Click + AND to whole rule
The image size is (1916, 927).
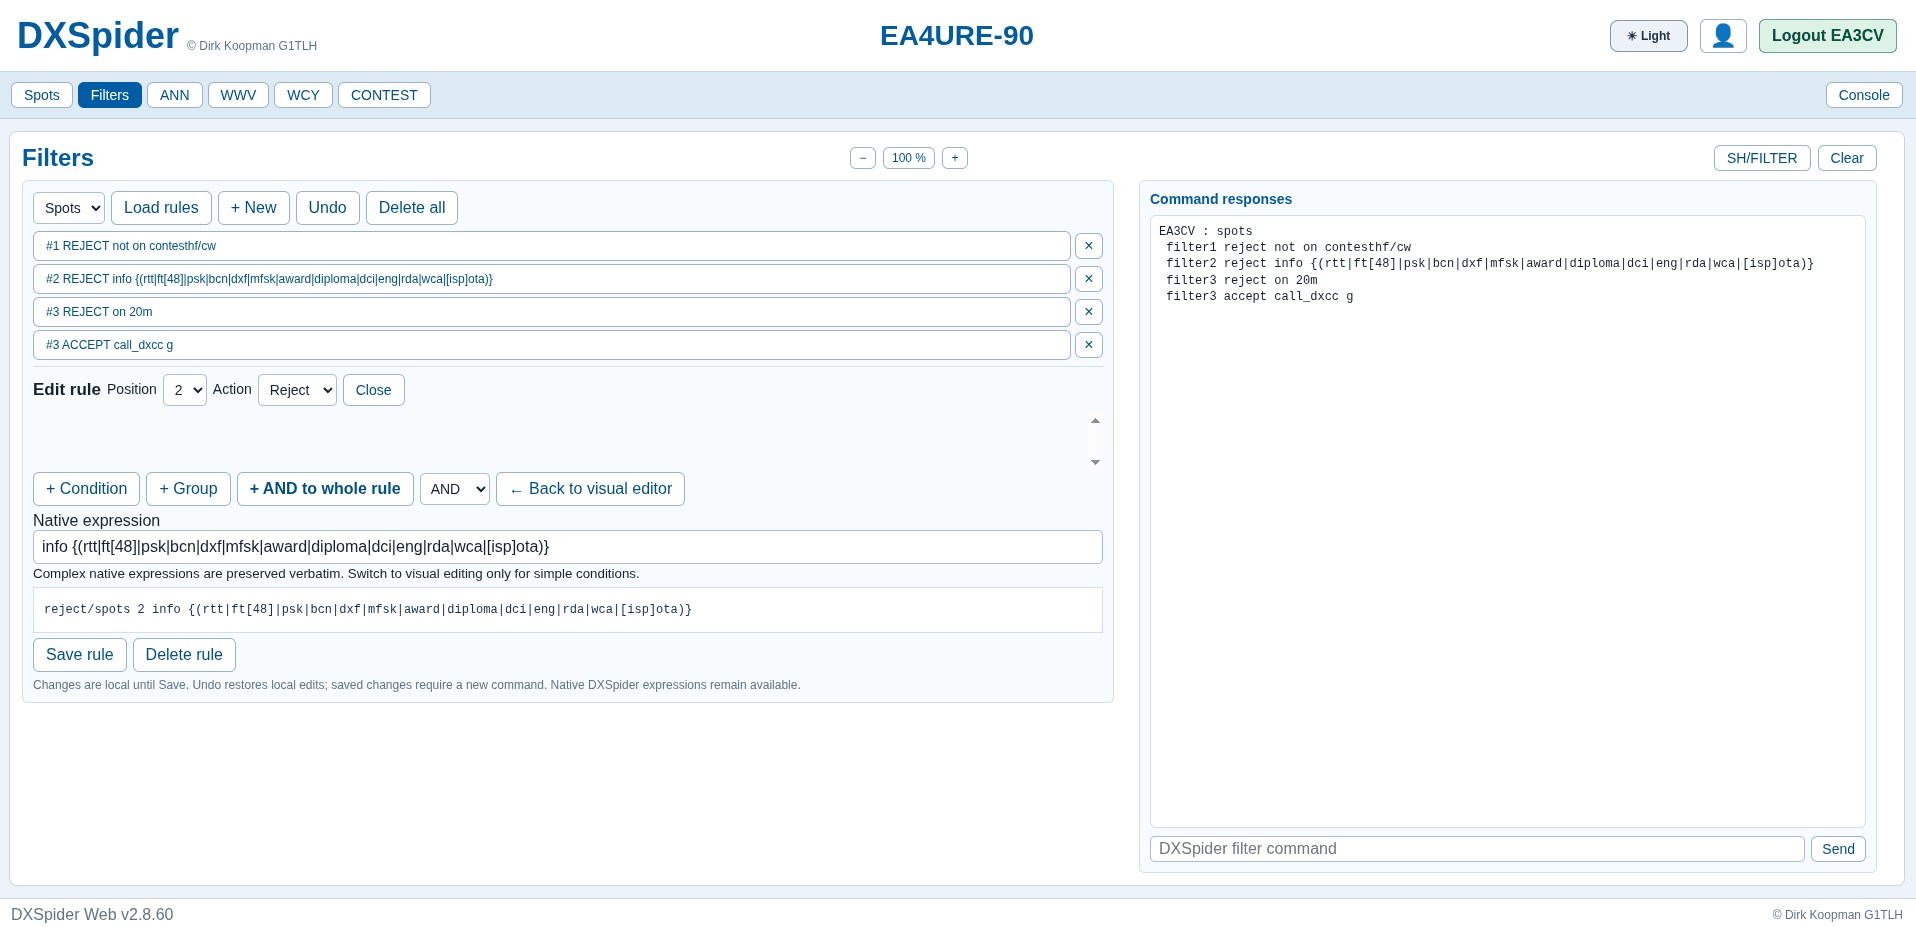(325, 489)
